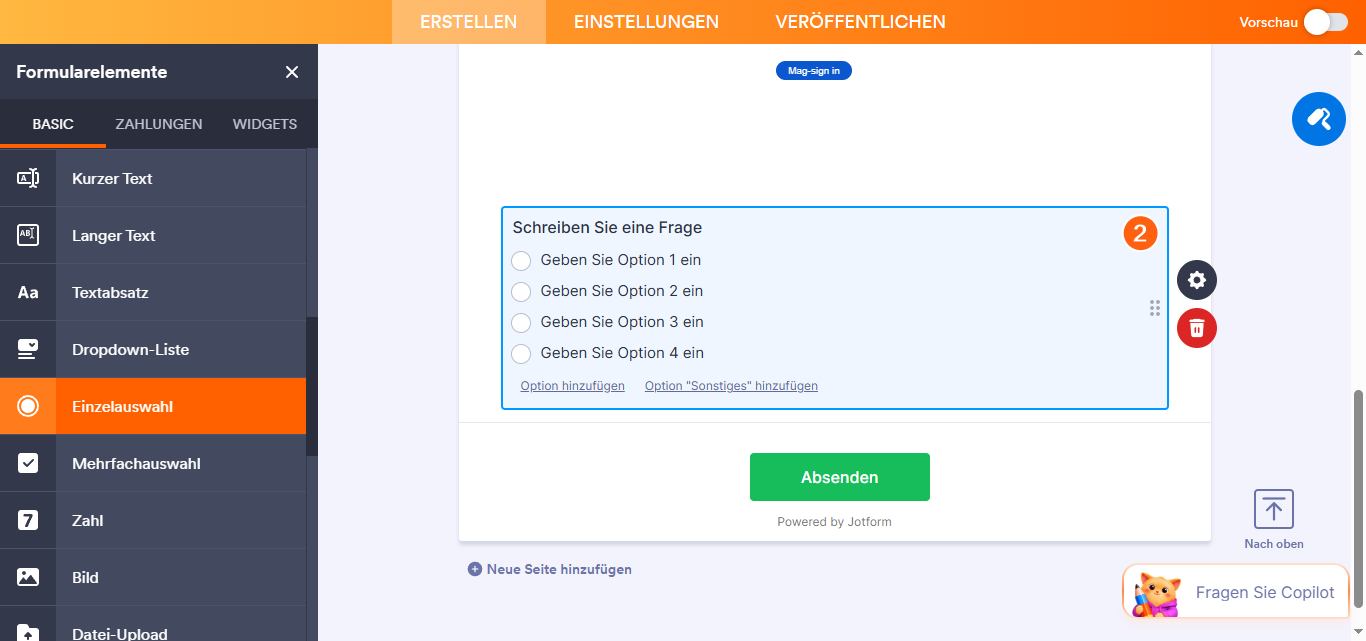Choose the Mehrfachauswahl checkbox icon
1366x641 pixels.
pos(28,462)
